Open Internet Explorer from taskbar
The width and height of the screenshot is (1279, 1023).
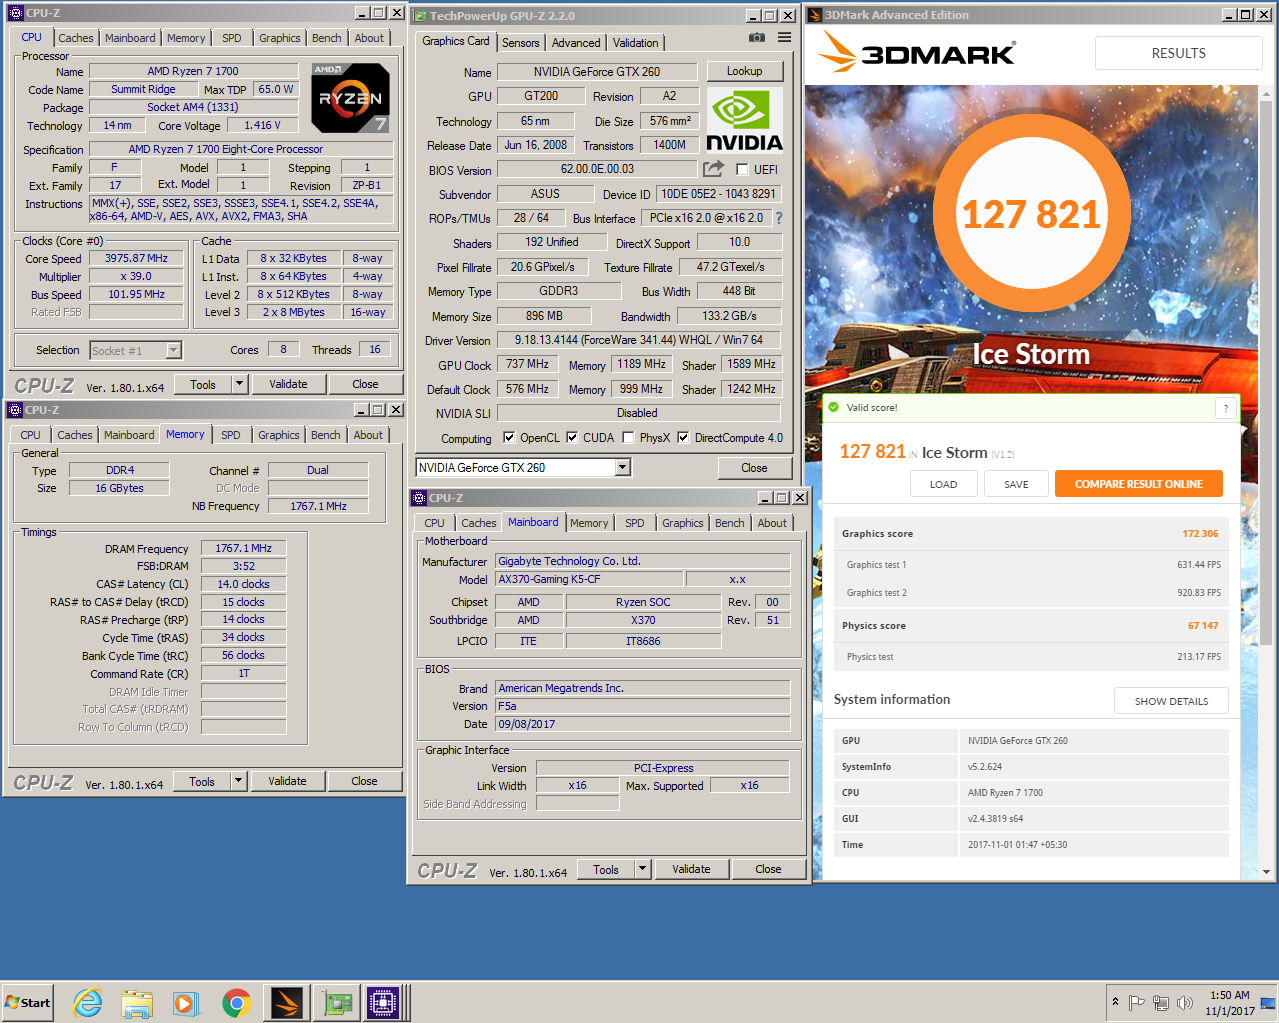tap(88, 1003)
